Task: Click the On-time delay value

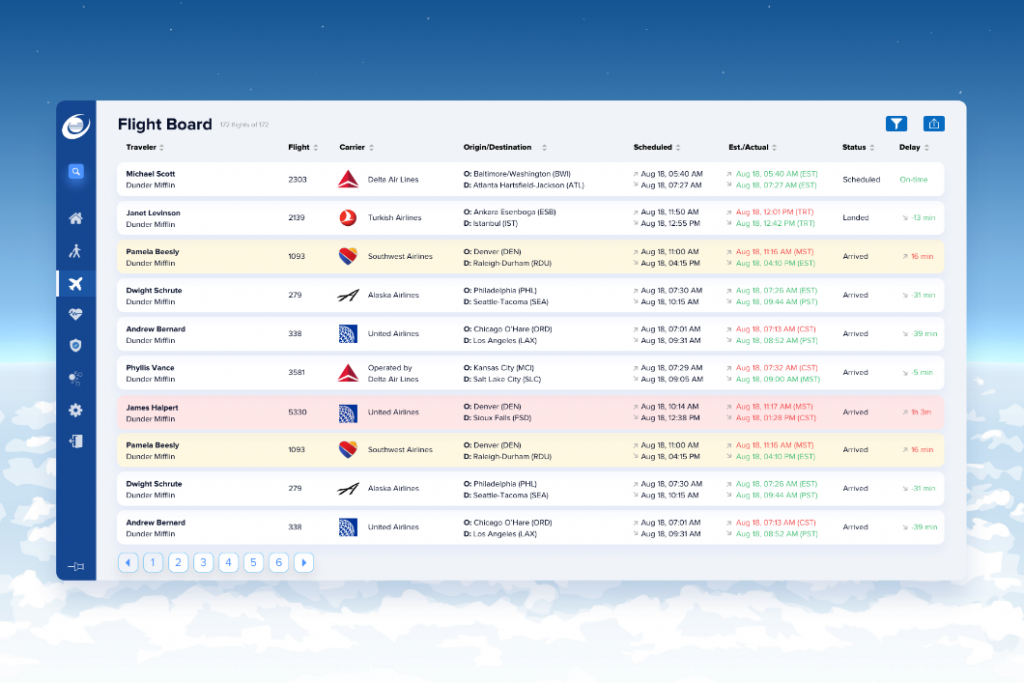Action: (914, 180)
